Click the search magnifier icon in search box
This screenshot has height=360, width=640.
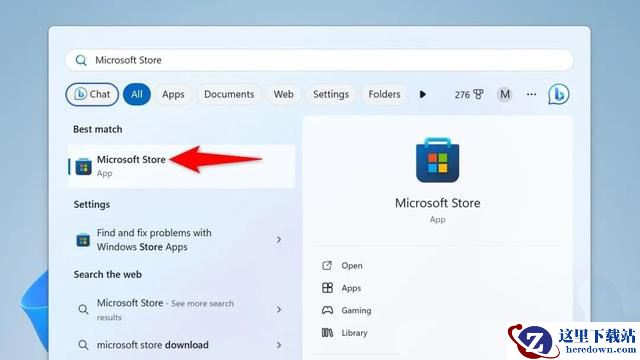81,60
